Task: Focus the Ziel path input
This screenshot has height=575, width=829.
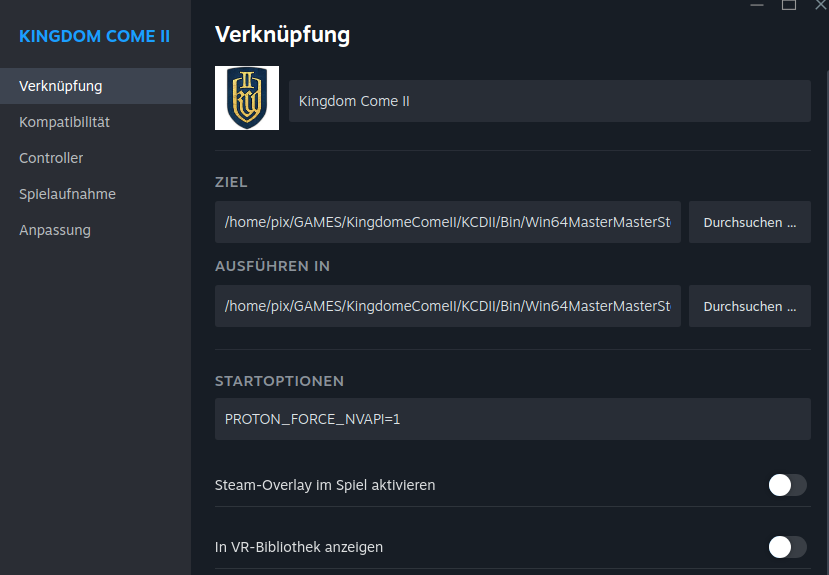Action: (448, 222)
